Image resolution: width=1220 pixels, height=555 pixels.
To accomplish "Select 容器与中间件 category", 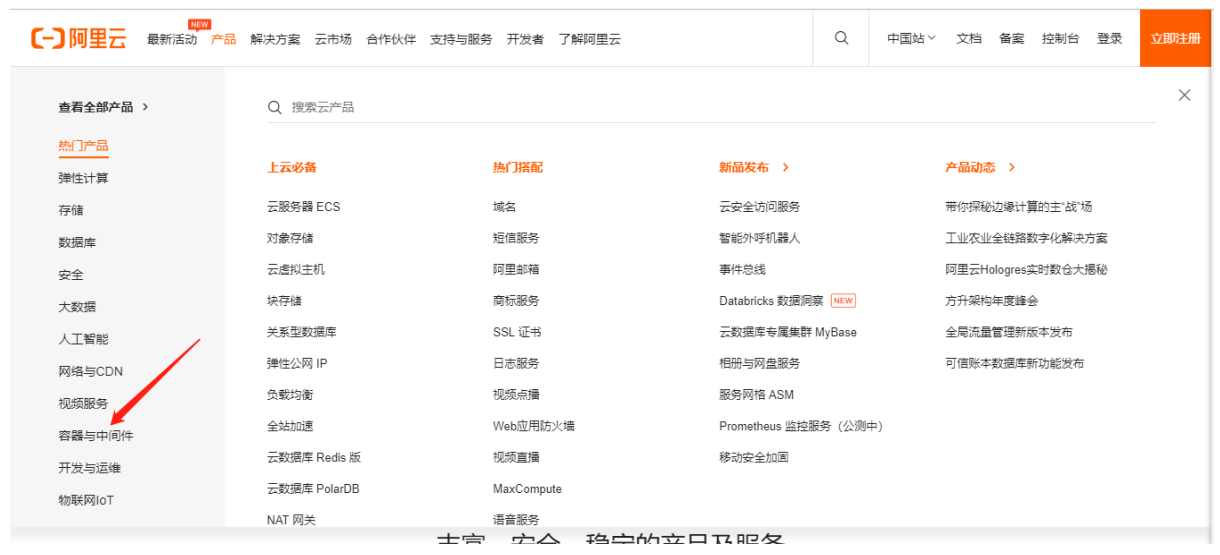I will pyautogui.click(x=96, y=436).
